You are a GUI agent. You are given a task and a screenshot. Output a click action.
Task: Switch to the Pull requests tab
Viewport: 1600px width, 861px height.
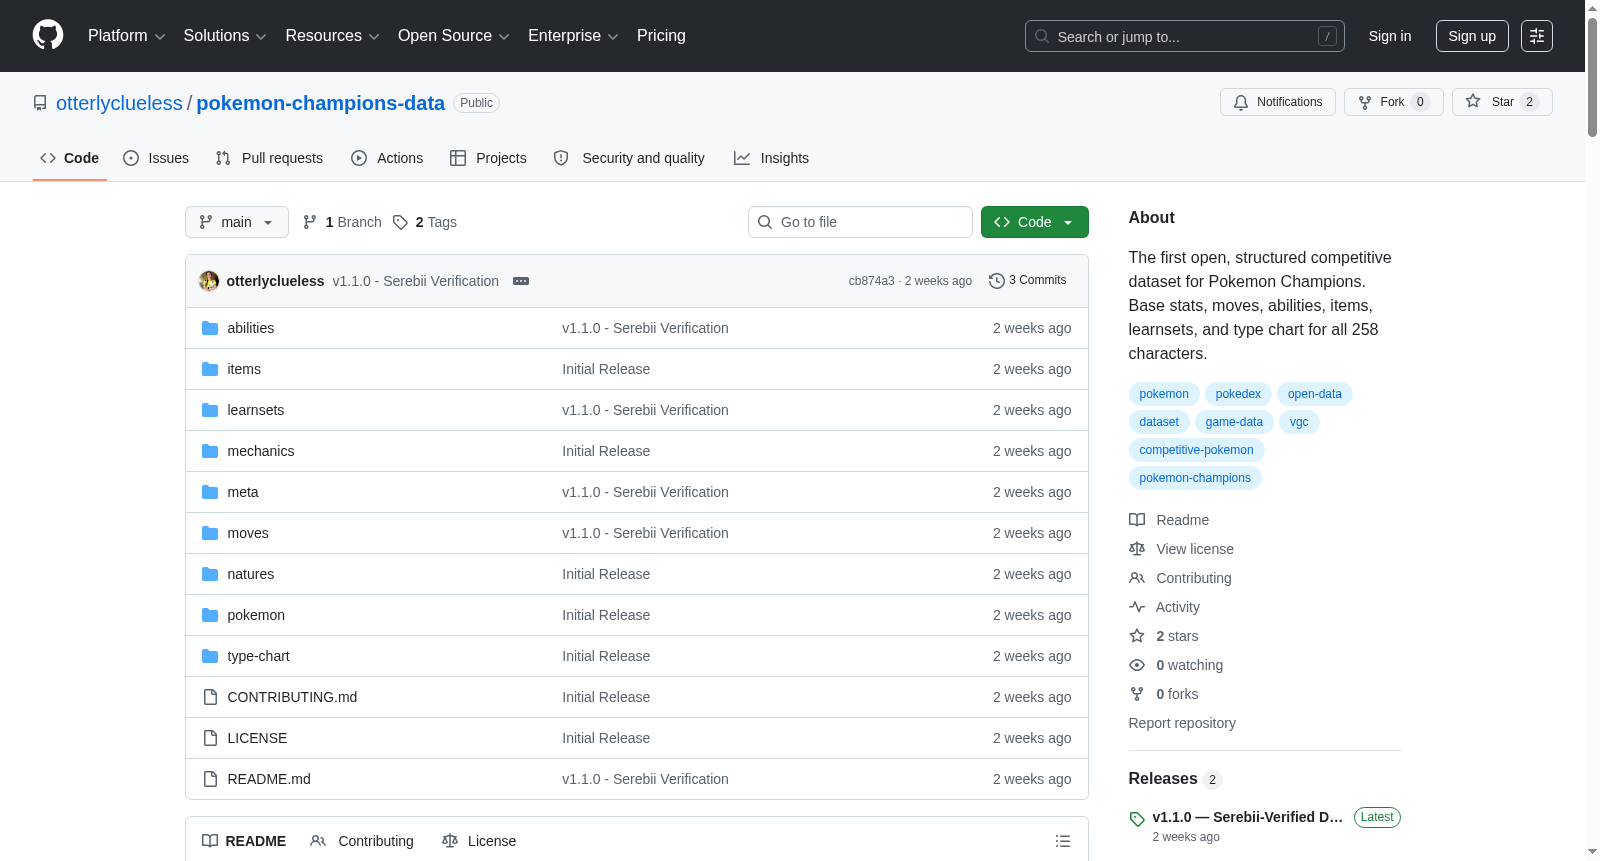[x=269, y=158]
